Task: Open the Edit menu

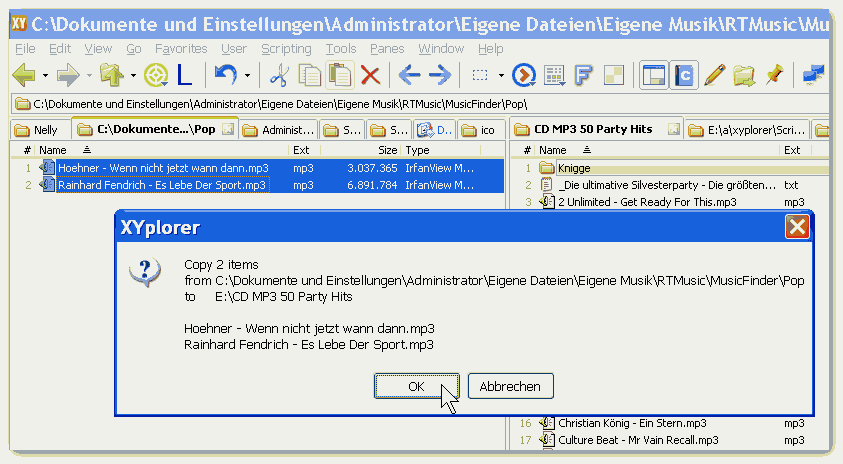Action: 60,49
